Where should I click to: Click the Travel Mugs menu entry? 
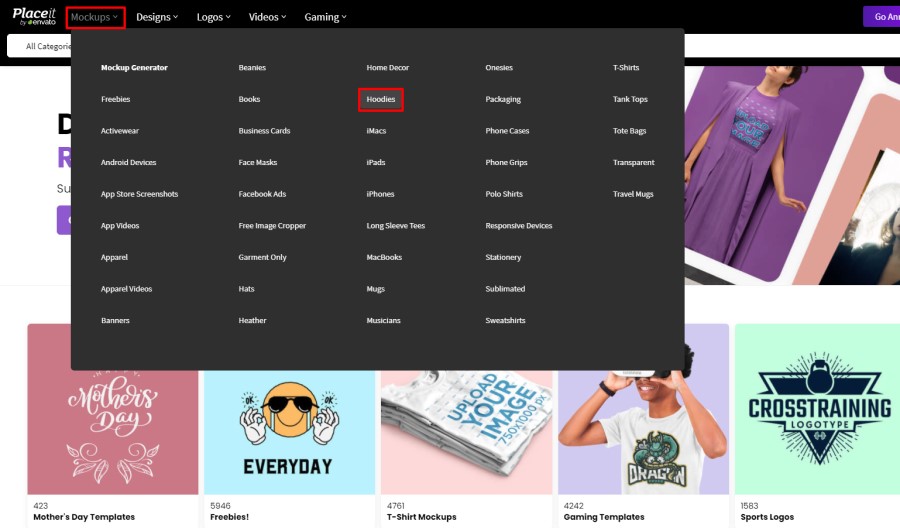click(633, 194)
